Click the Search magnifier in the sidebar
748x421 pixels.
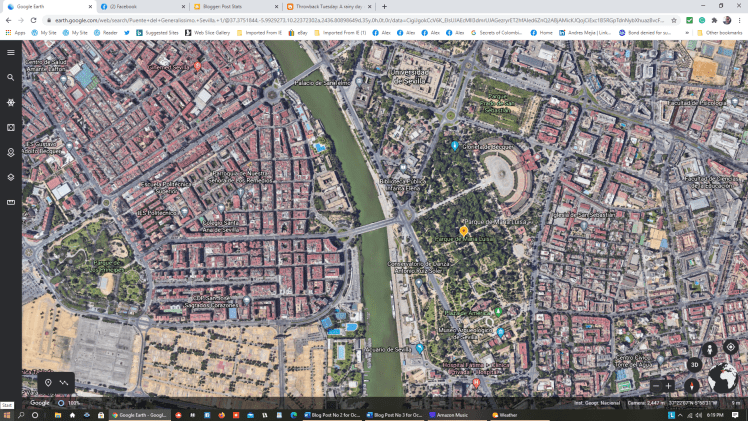(10, 77)
